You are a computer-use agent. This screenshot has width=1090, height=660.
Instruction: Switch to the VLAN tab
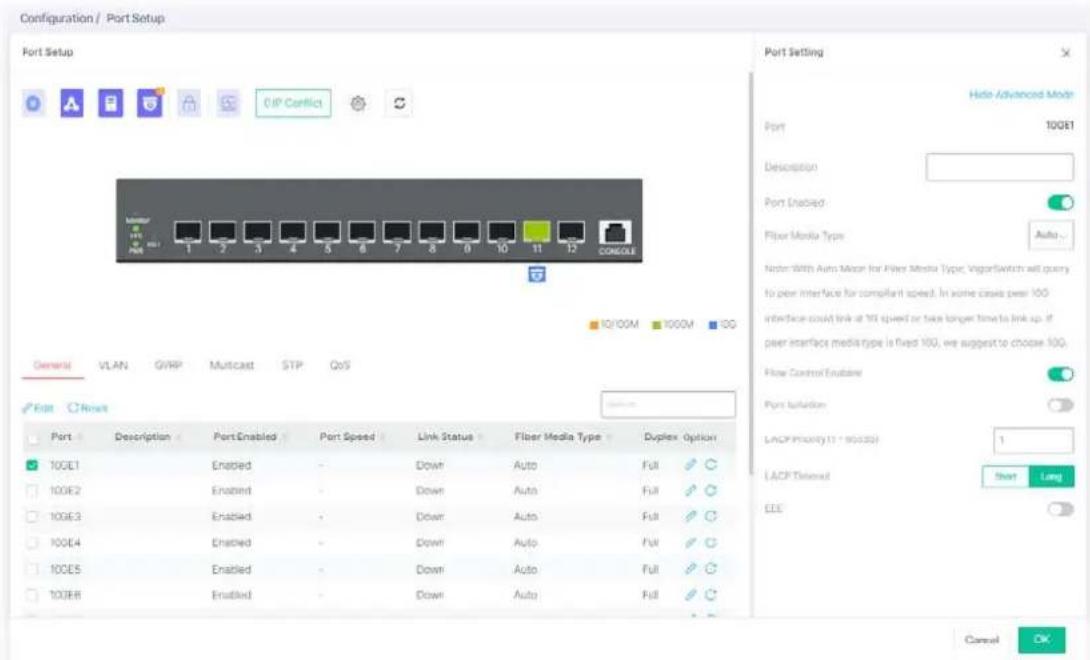click(x=113, y=365)
